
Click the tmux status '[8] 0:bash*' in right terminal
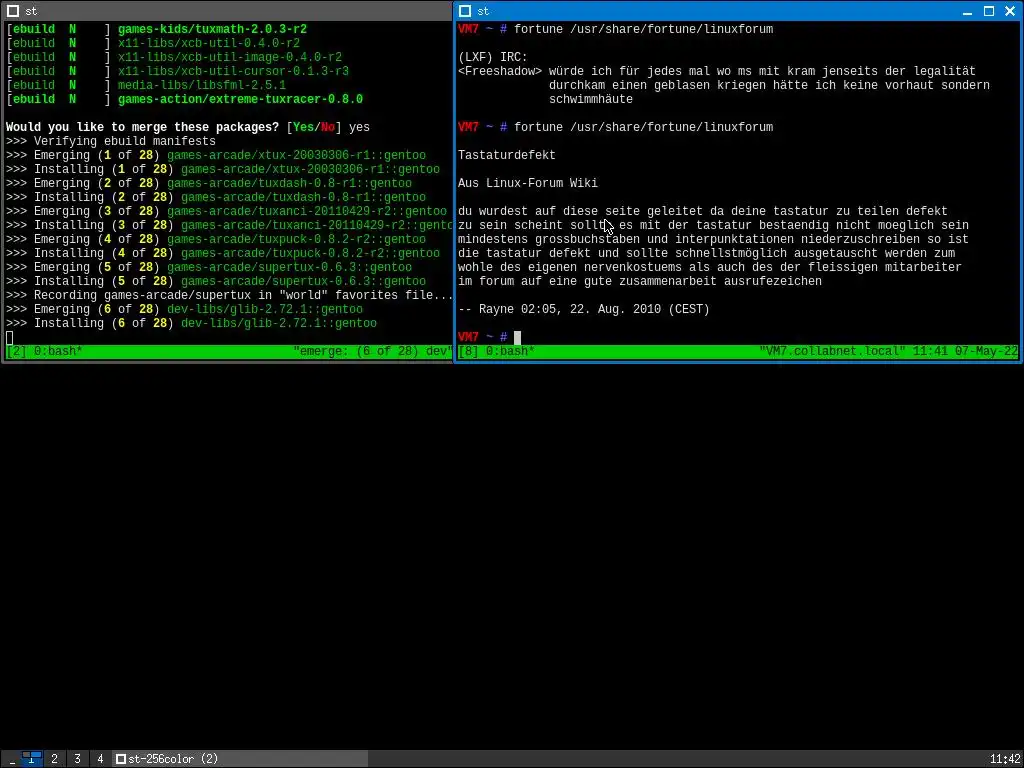pos(496,351)
